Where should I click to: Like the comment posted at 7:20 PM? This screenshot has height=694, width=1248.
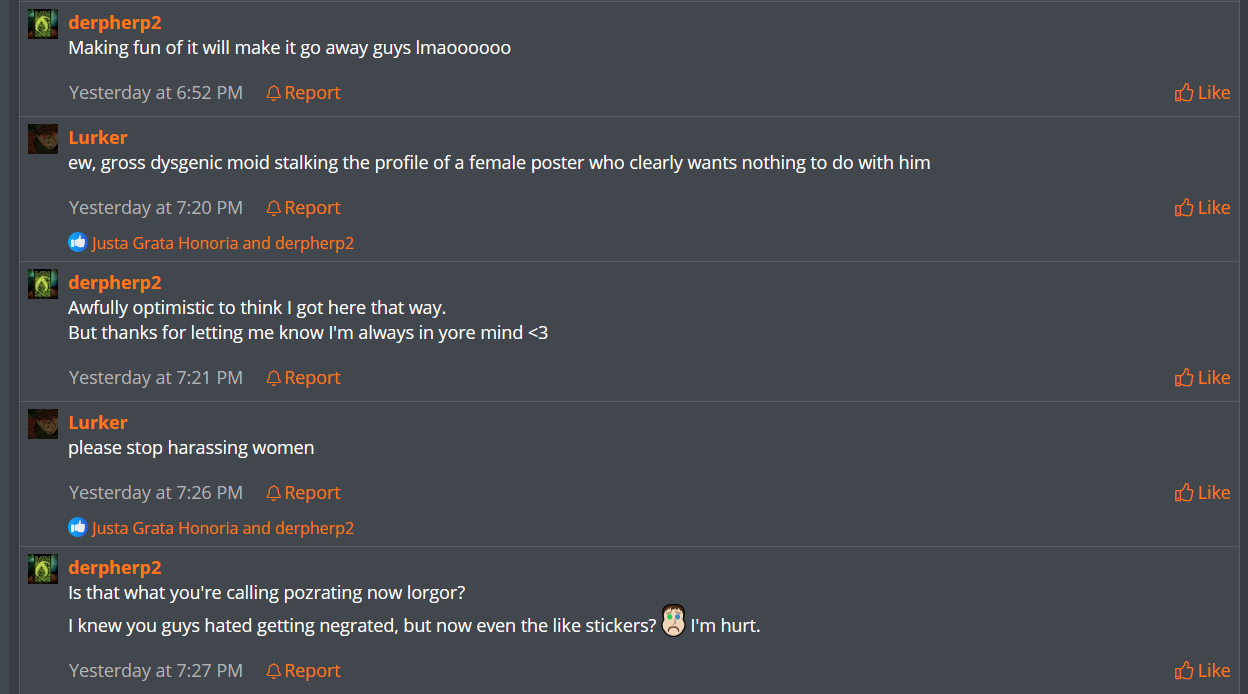pyautogui.click(x=1202, y=208)
